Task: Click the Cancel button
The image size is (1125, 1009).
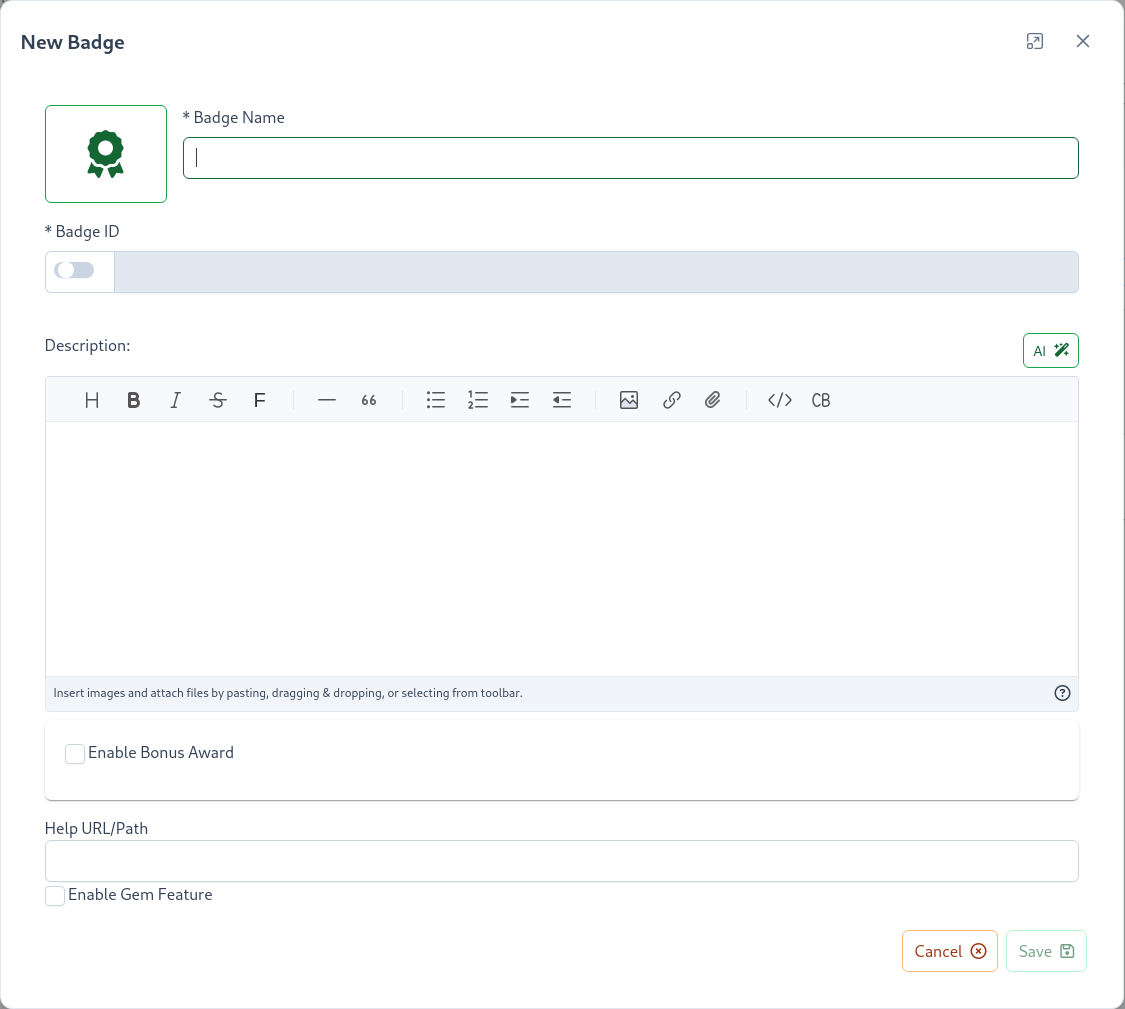Action: tap(949, 951)
